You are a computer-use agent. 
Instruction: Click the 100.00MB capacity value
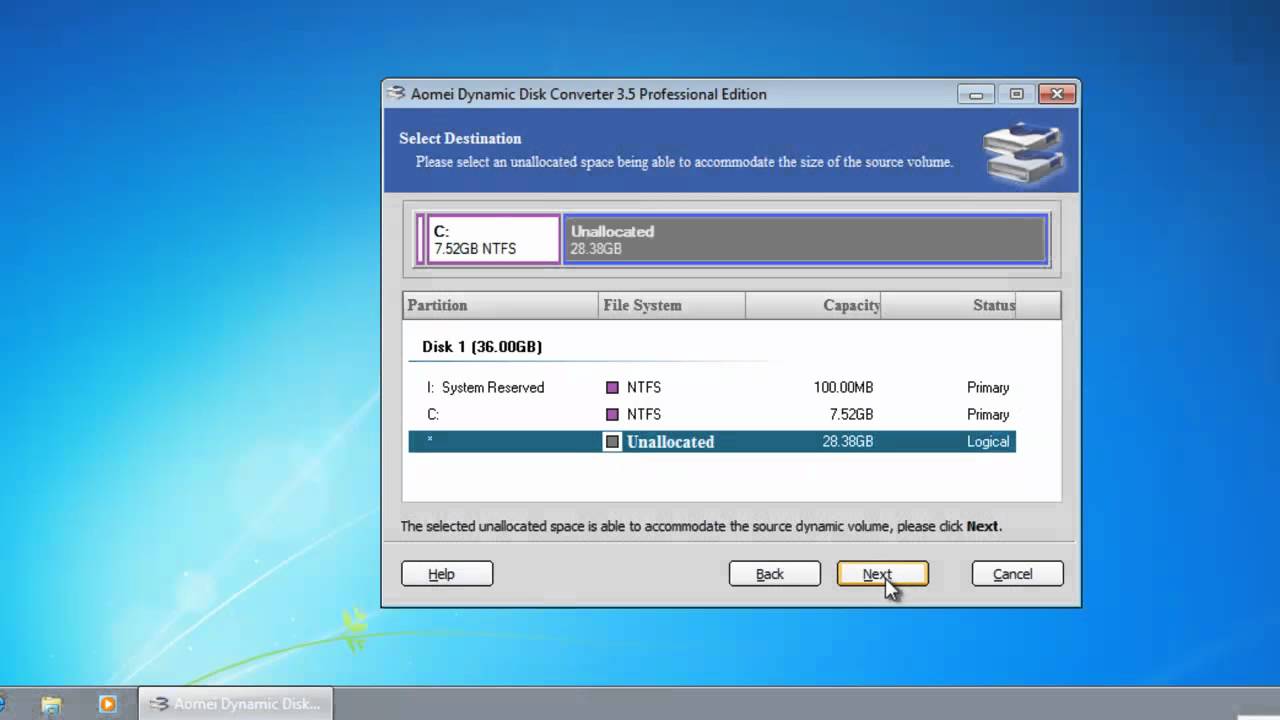843,387
